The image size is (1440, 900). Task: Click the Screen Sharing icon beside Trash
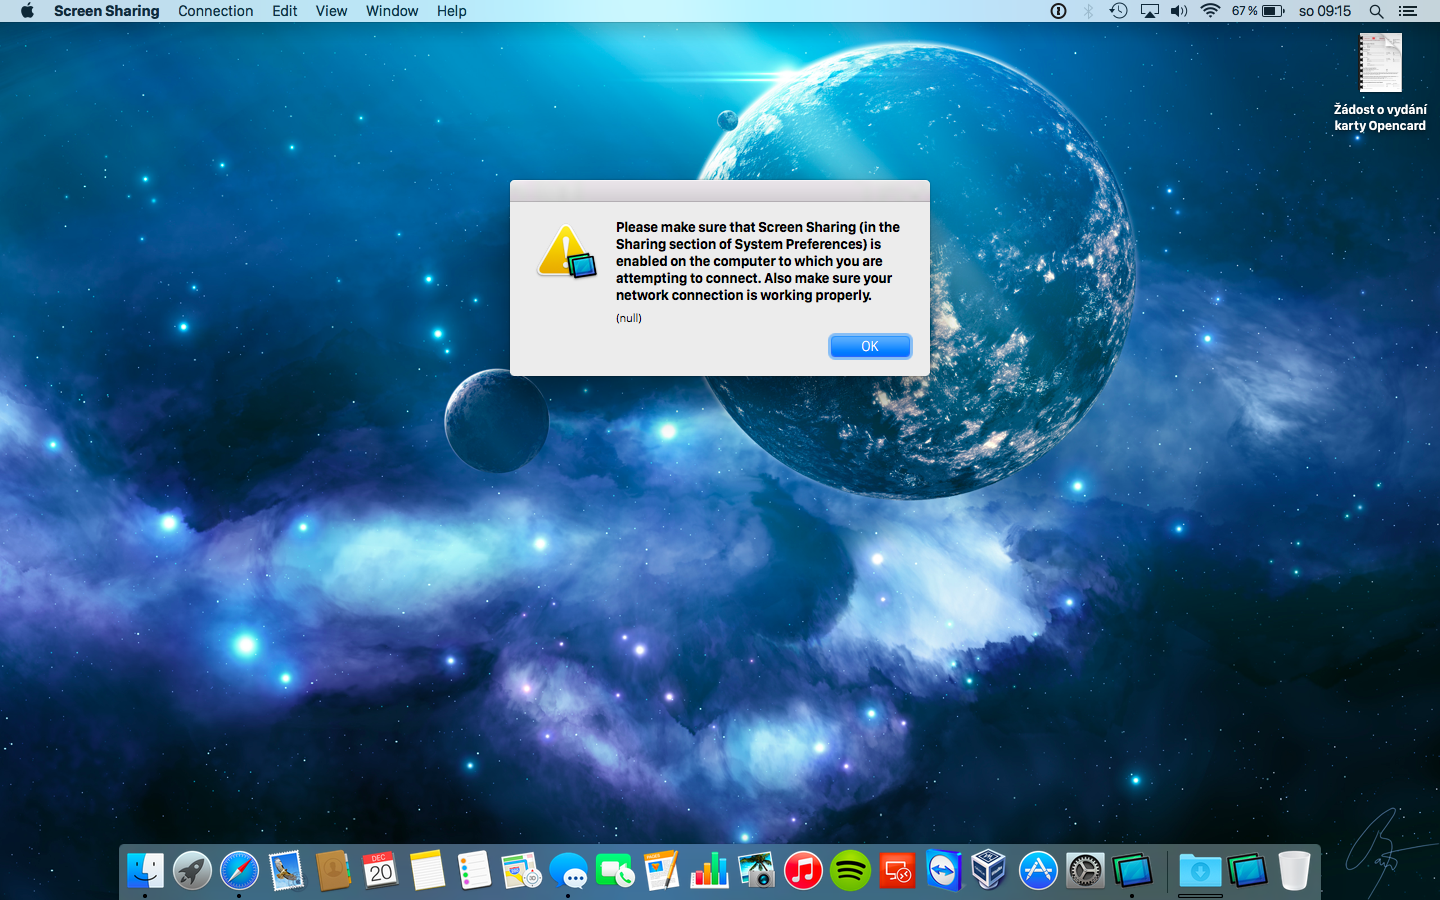[1247, 871]
